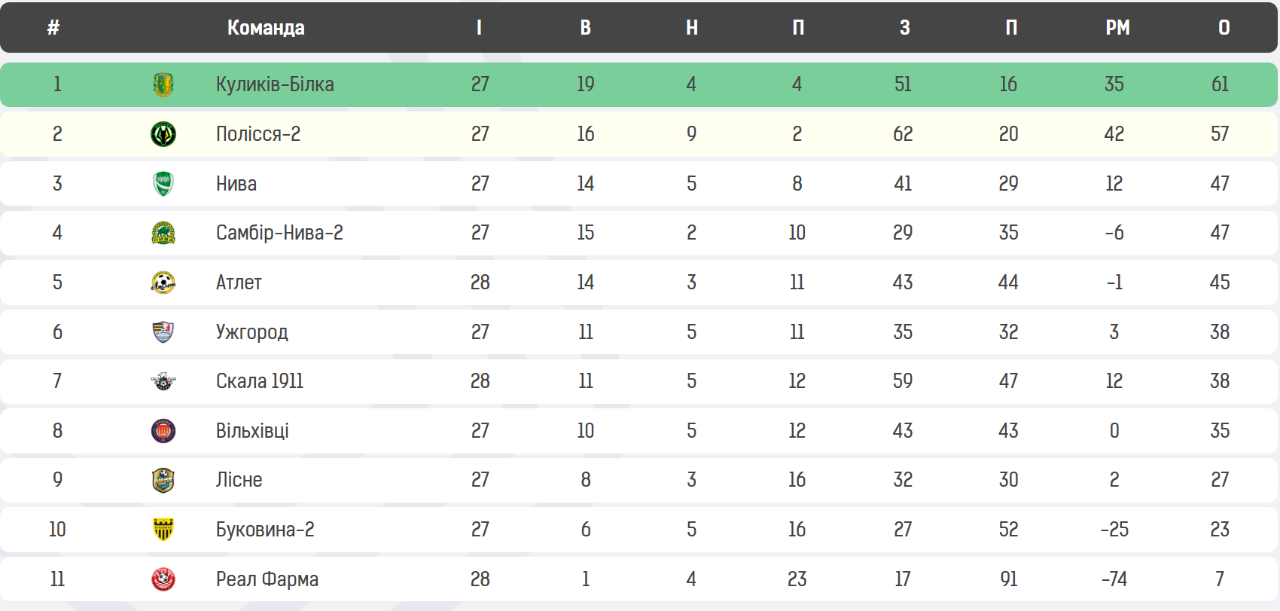Open the Полісся-2 team link

click(x=258, y=134)
